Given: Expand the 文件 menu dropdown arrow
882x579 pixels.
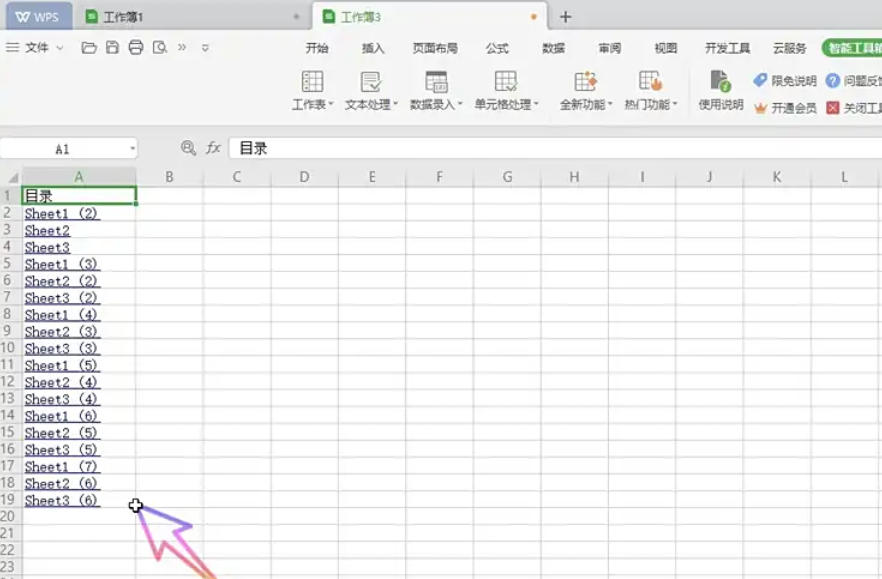Looking at the screenshot, I should tap(60, 48).
